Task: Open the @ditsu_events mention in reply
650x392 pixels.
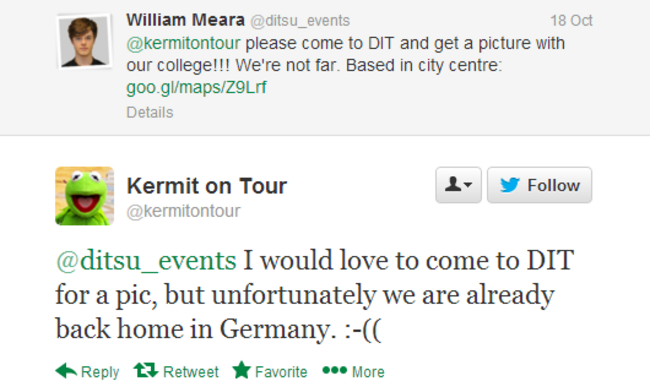Action: [x=146, y=261]
